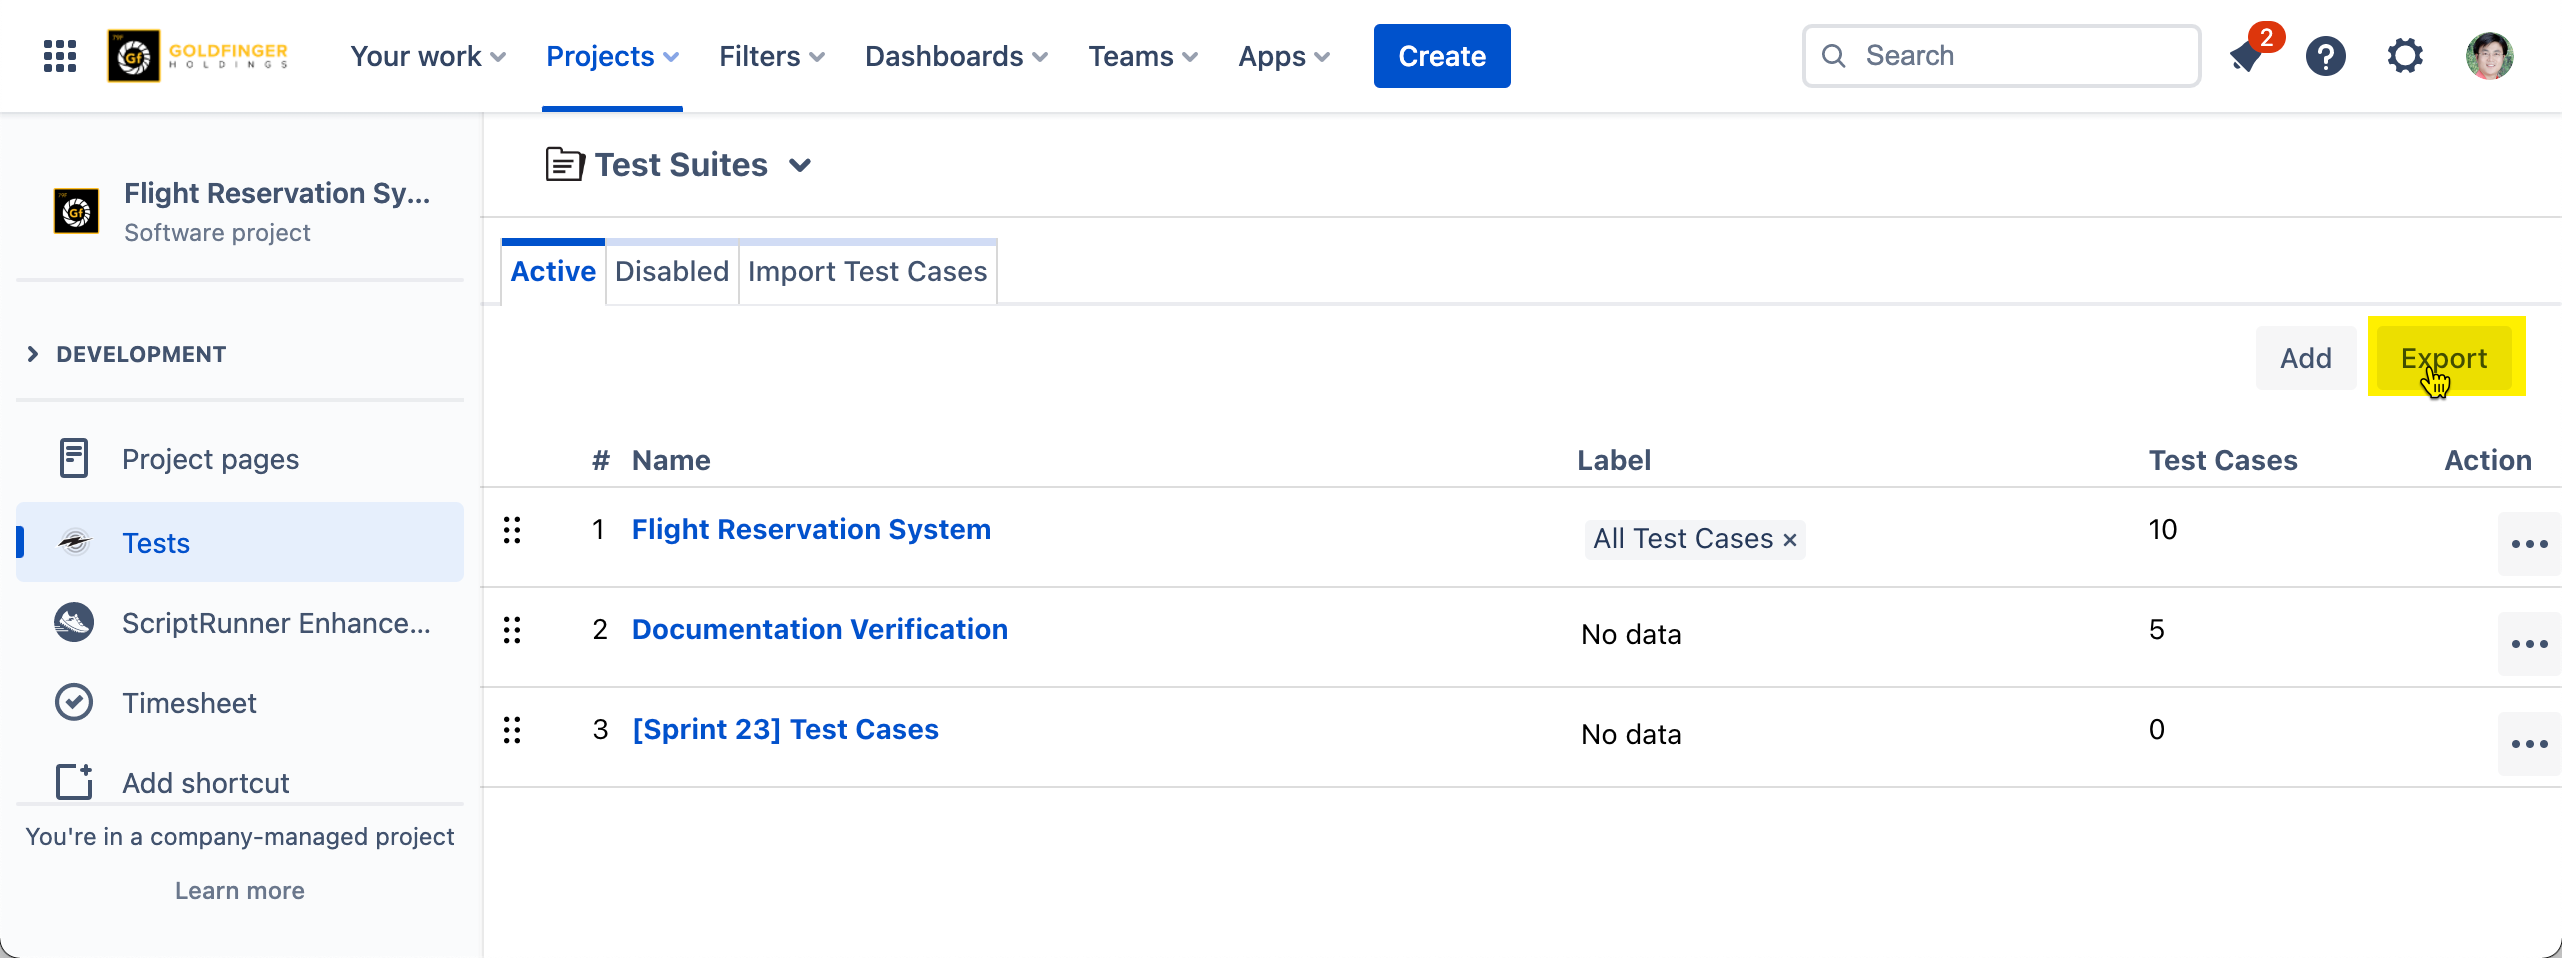The image size is (2562, 958).
Task: Open the Your work dropdown menu
Action: (x=427, y=56)
